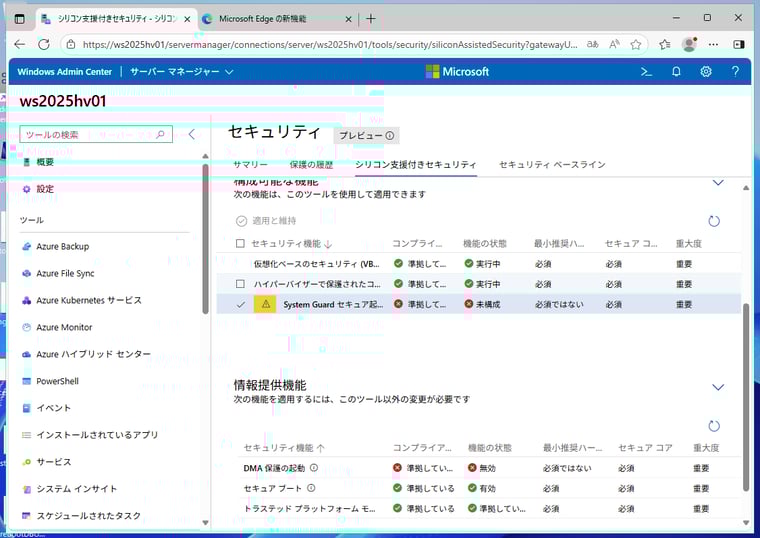Open イベント tool

[x=53, y=408]
